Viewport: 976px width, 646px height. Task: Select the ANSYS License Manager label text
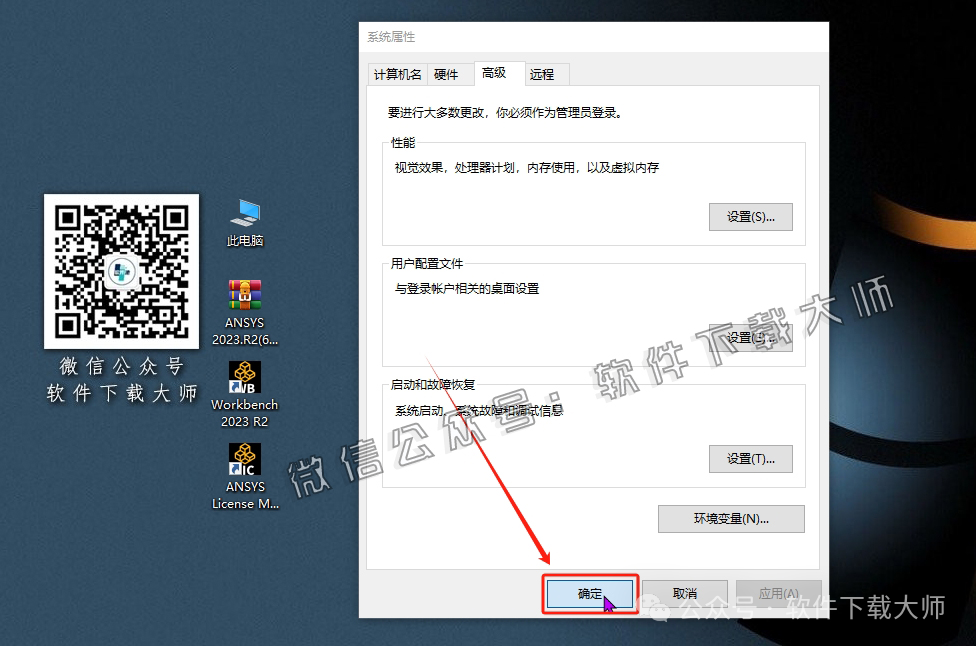tap(245, 495)
